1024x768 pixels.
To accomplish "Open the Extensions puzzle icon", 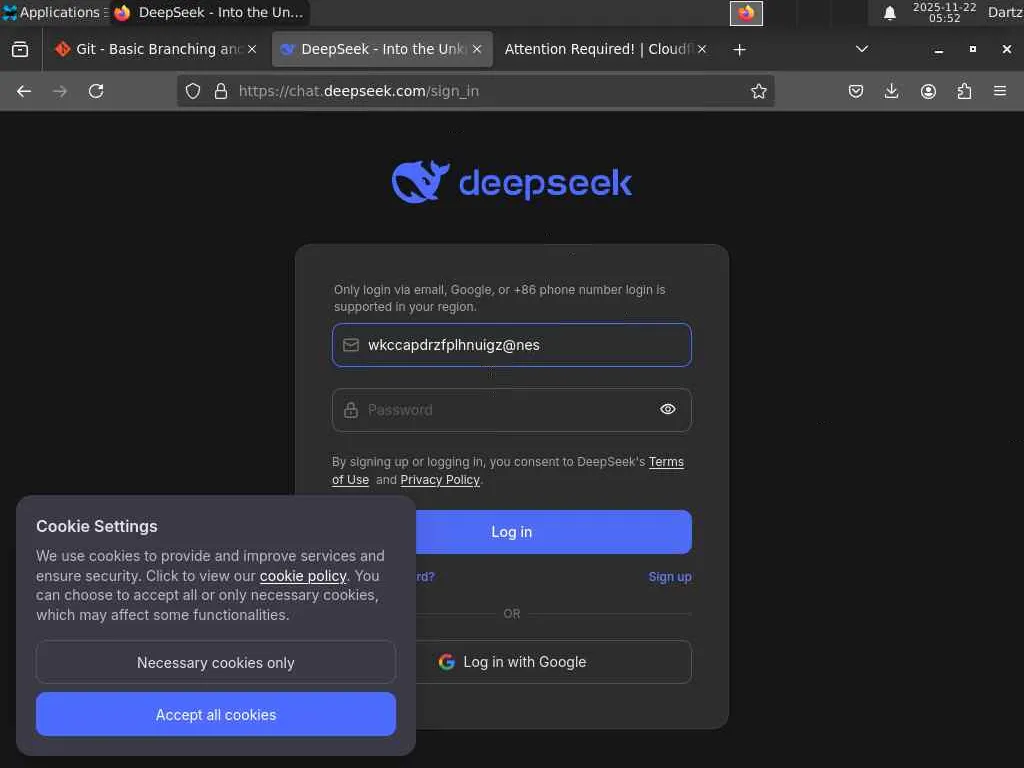I will [x=964, y=91].
